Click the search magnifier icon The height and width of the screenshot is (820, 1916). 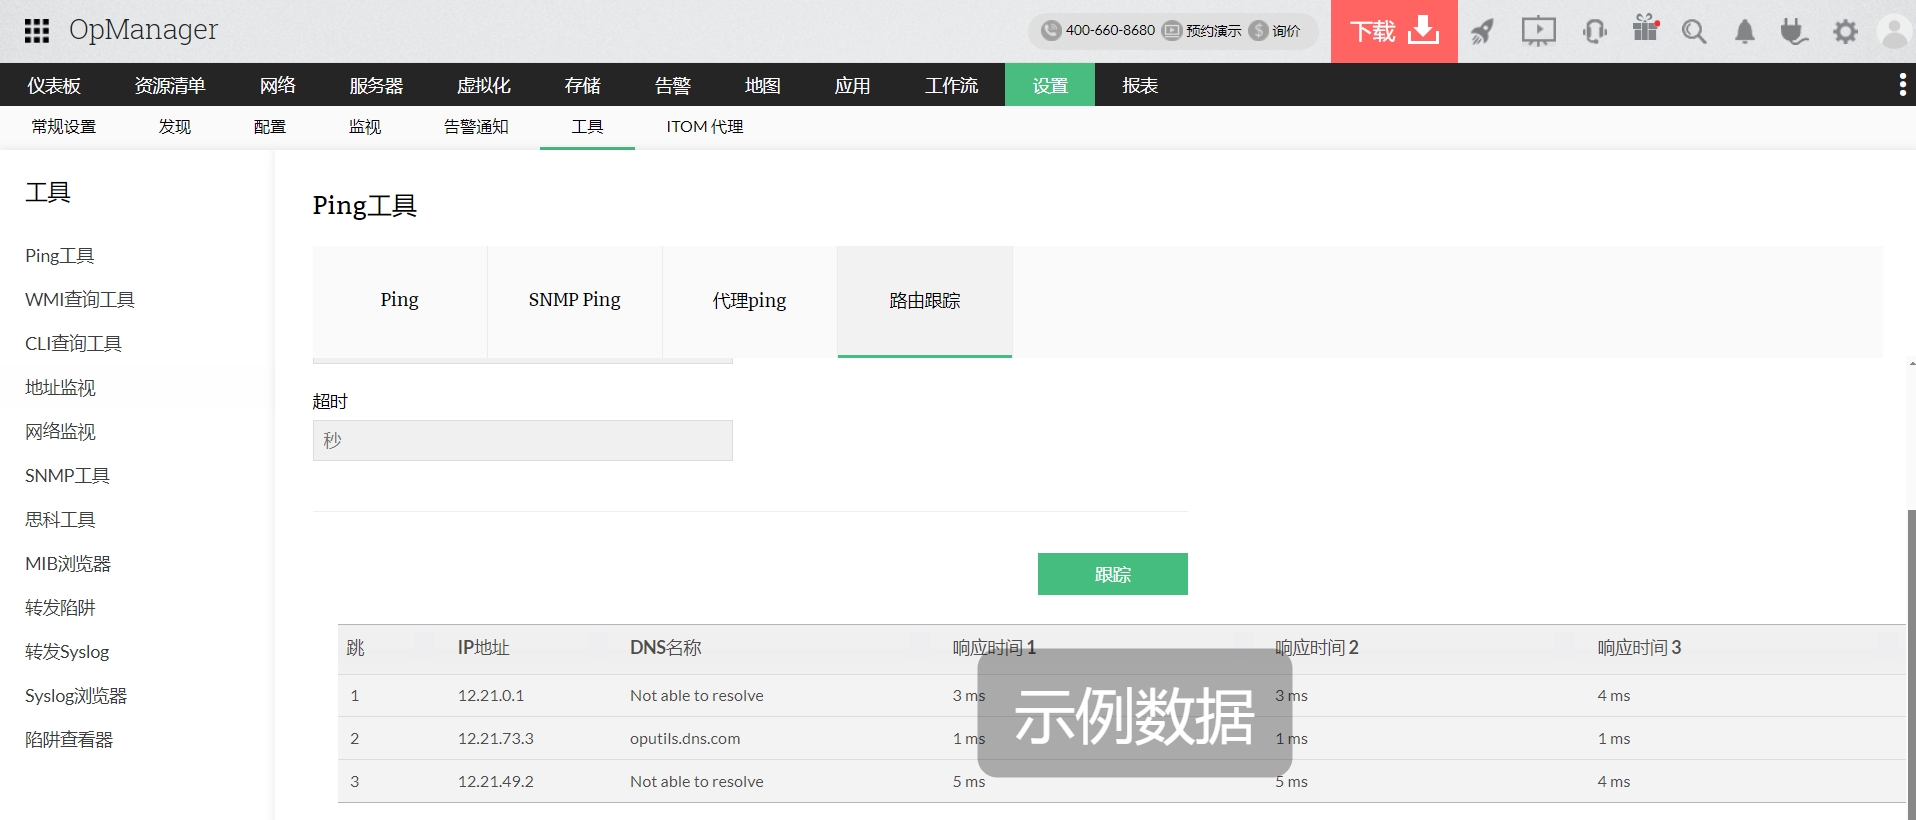coord(1694,32)
